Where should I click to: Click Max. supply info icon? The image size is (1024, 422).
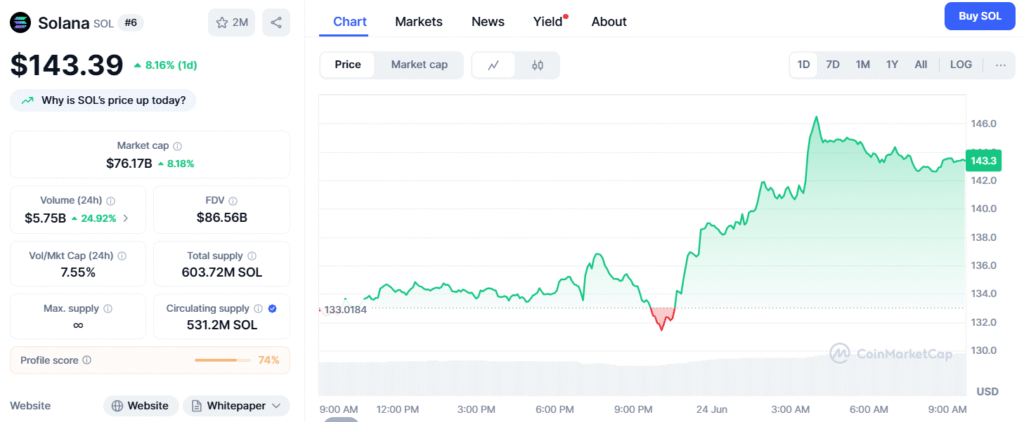(x=108, y=308)
